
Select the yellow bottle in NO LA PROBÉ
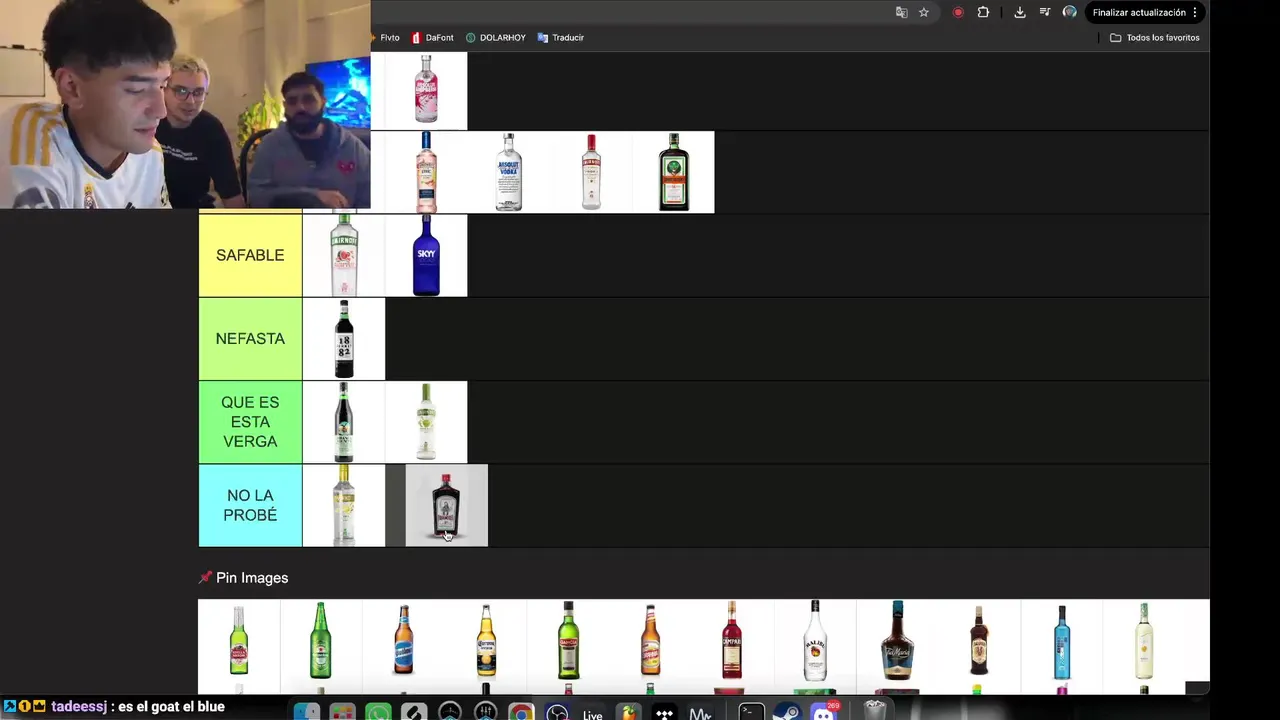pos(344,505)
